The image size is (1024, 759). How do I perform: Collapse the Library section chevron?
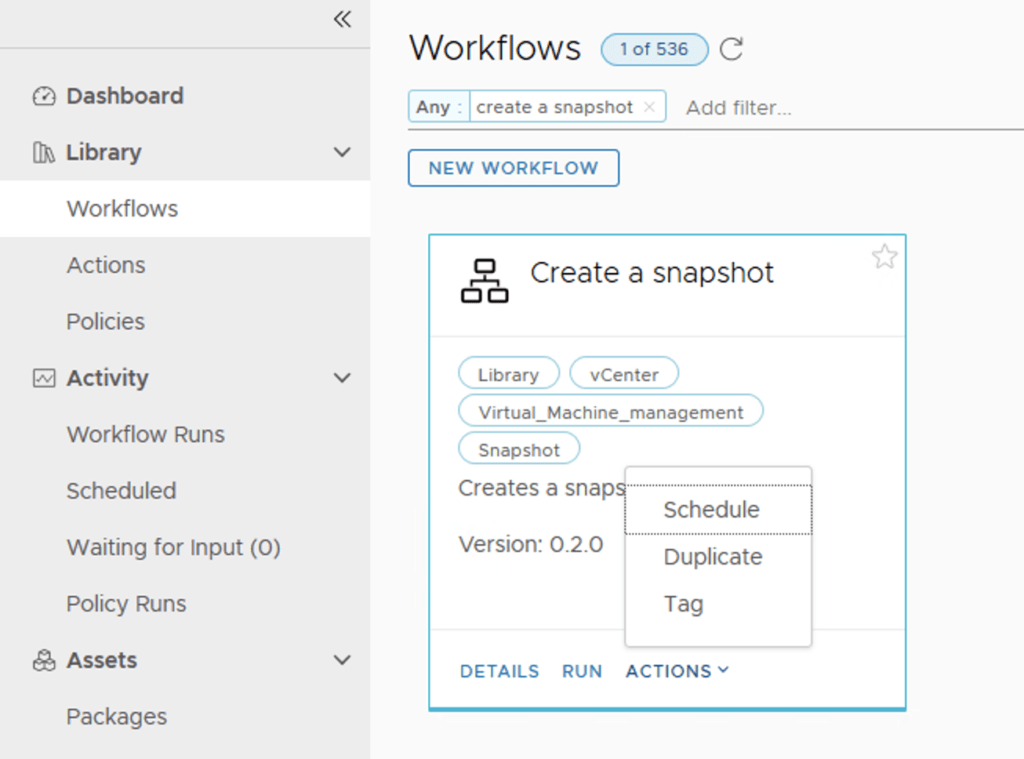coord(342,153)
